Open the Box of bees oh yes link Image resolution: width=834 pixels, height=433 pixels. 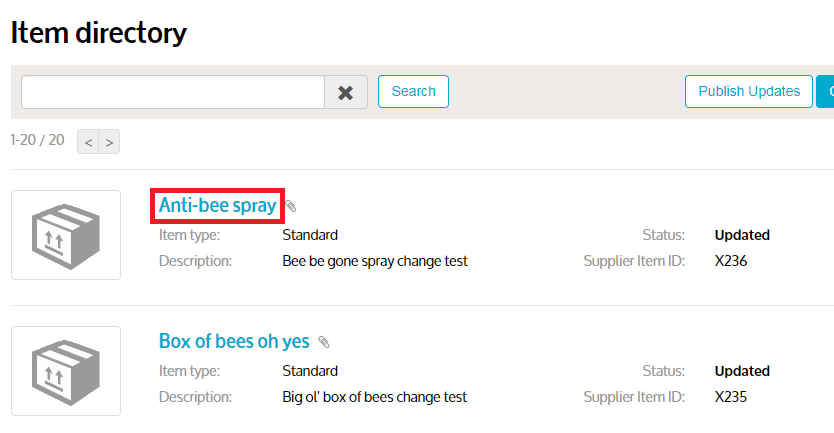234,341
